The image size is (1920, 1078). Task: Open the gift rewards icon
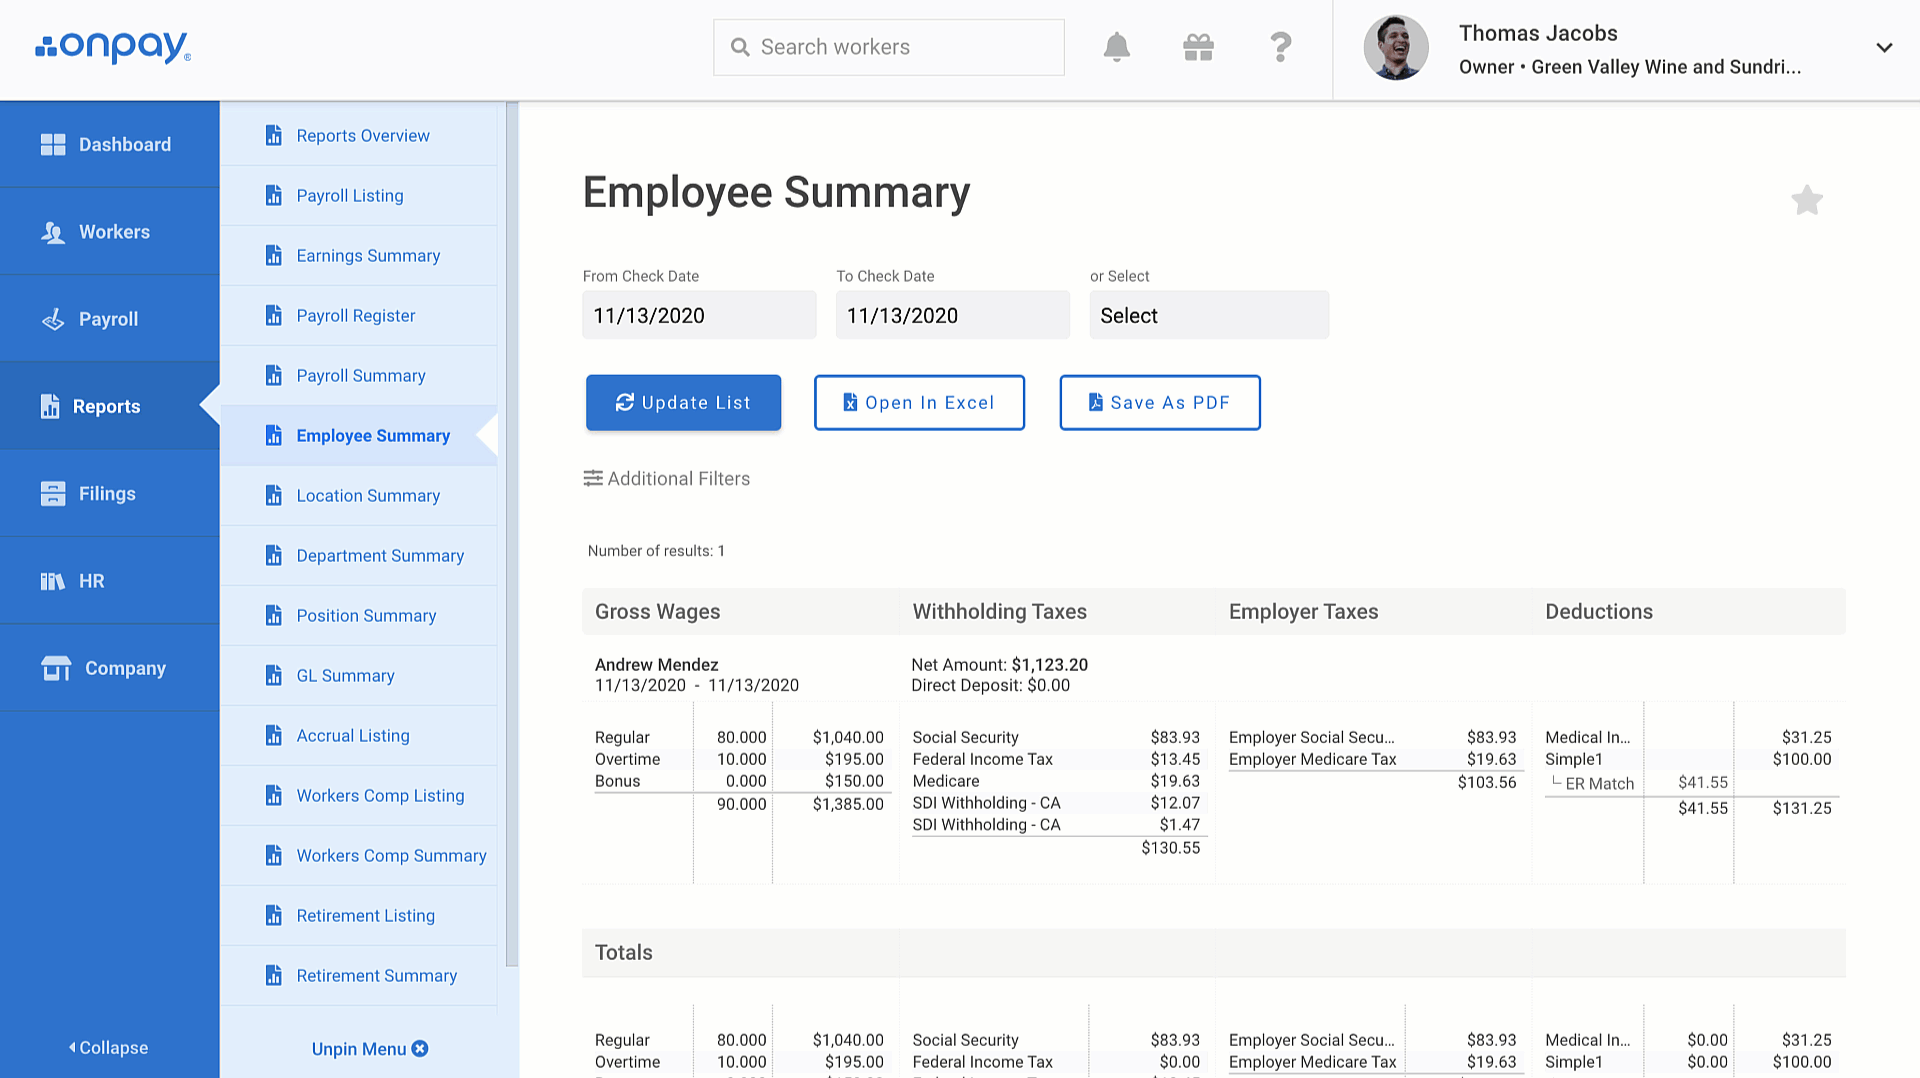1198,47
